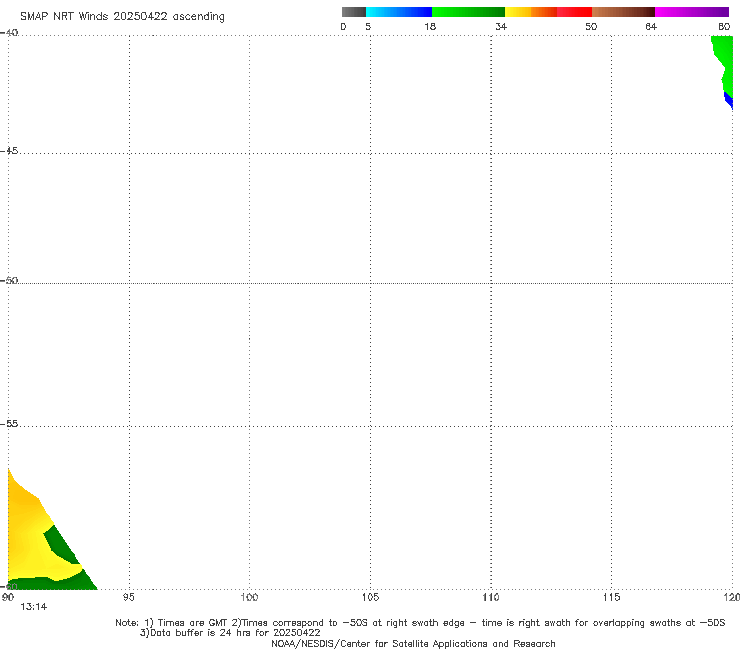
Task: Click the dark green wedge inside the yellow patch
Action: click(61, 545)
